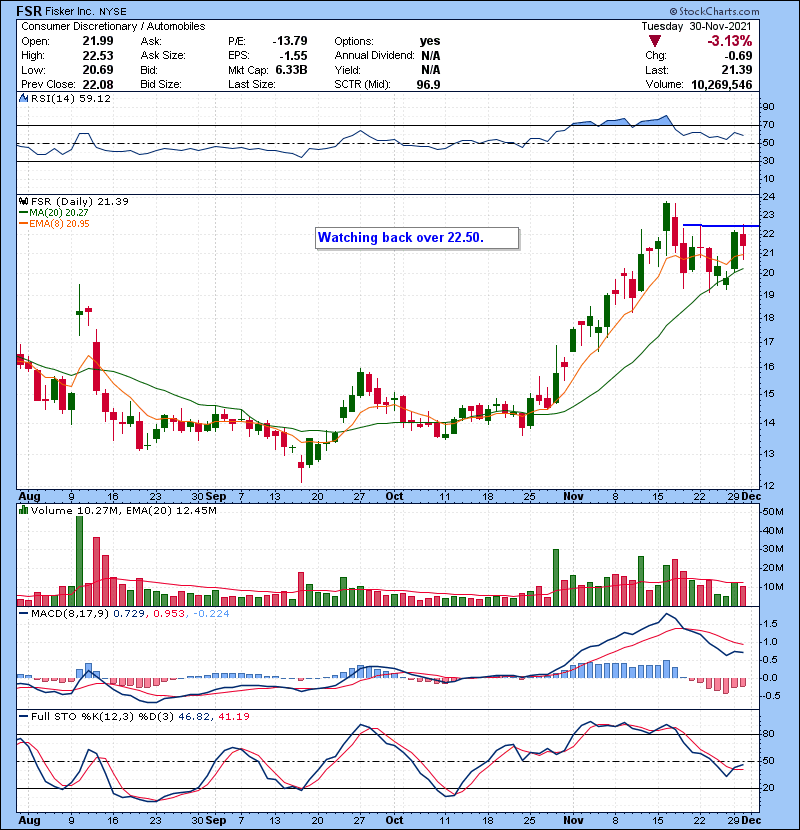The image size is (800, 830).
Task: Open the StockCharts.com watermark link
Action: pyautogui.click(x=714, y=11)
